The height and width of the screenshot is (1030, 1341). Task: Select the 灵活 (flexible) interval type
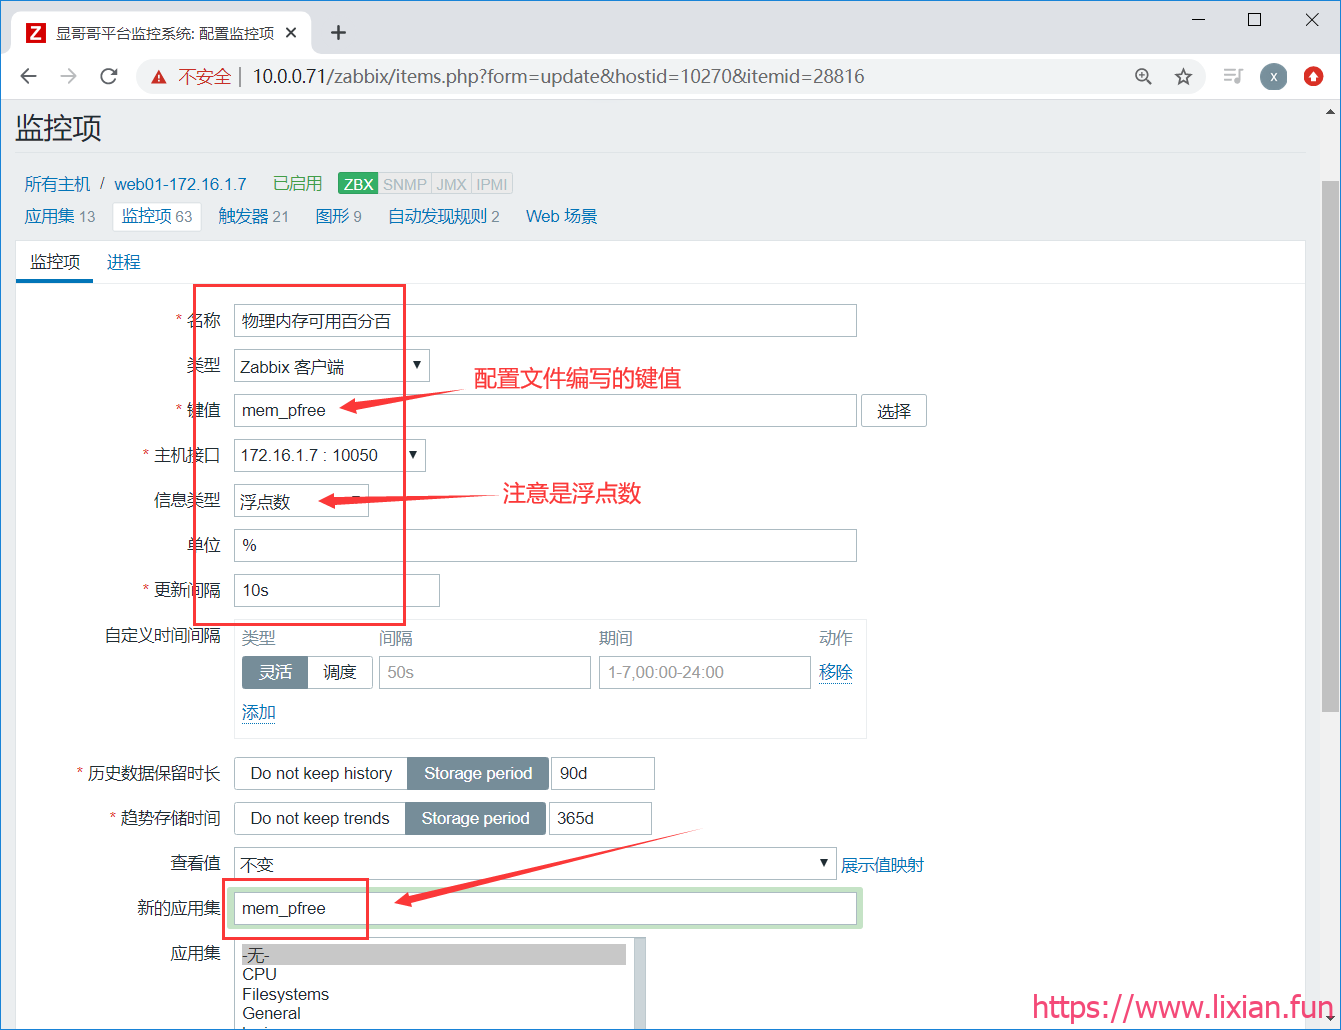(275, 672)
